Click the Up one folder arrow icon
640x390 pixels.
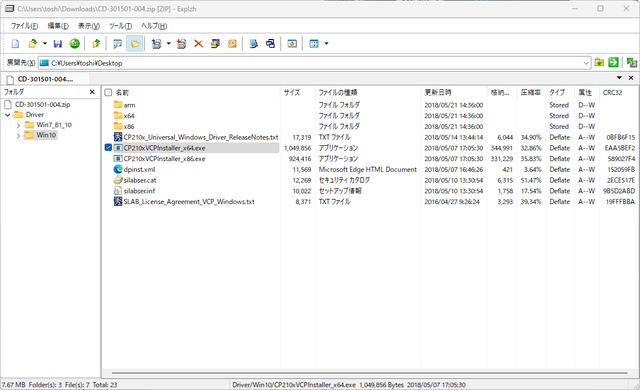pyautogui.click(x=96, y=44)
